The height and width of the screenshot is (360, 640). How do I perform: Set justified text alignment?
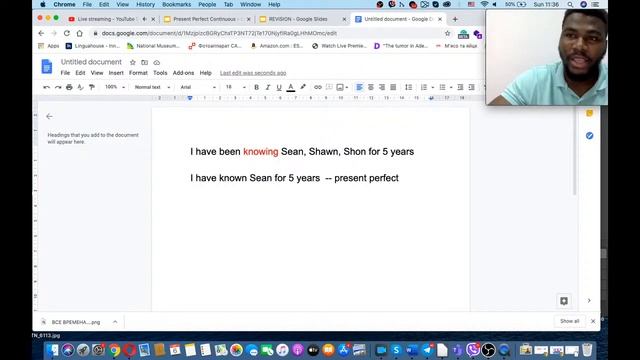[x=393, y=87]
